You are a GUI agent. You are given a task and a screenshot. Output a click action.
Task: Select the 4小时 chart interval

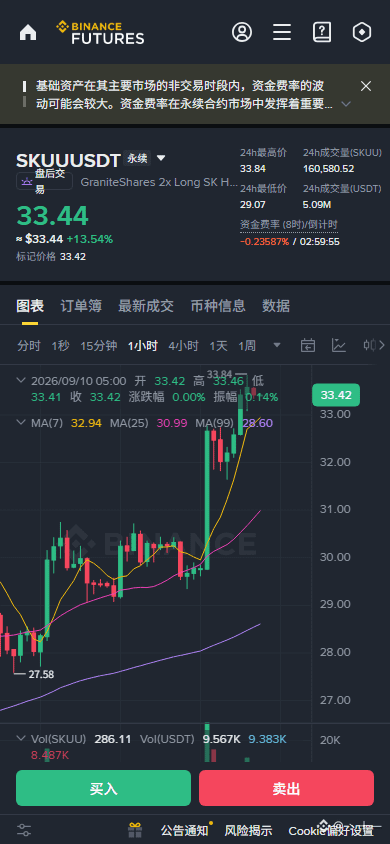[x=183, y=346]
